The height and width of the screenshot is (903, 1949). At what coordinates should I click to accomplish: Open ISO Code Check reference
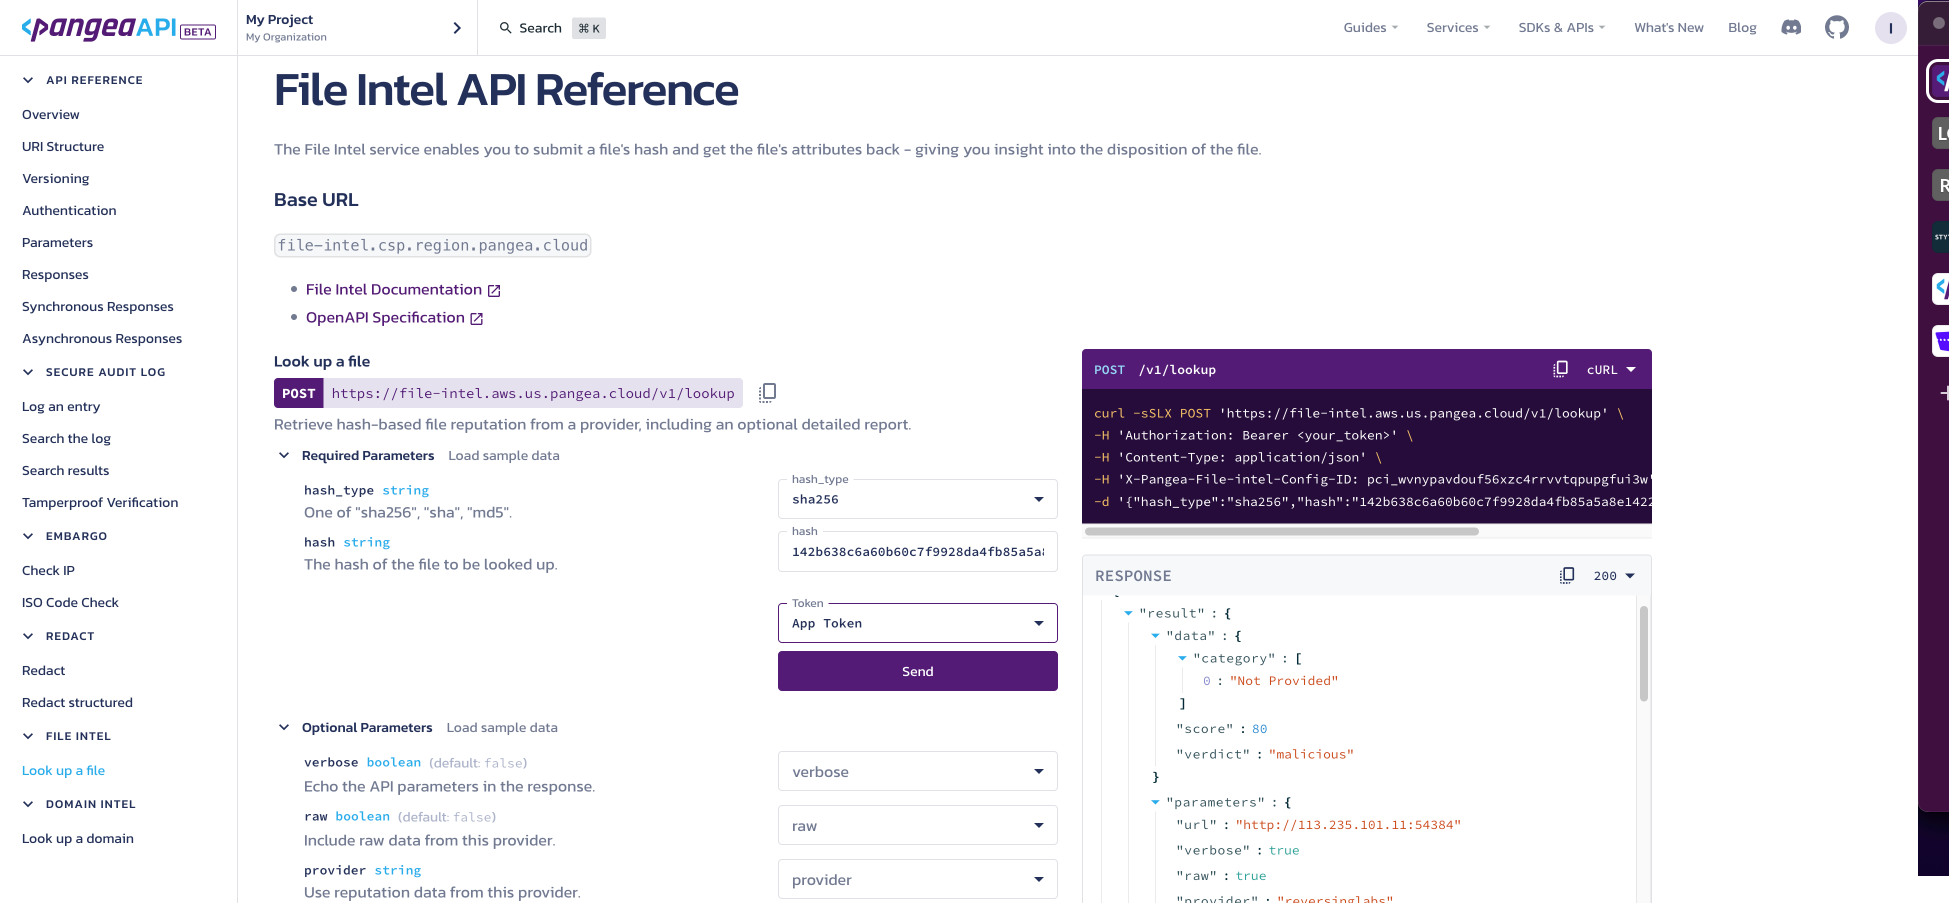pyautogui.click(x=70, y=602)
